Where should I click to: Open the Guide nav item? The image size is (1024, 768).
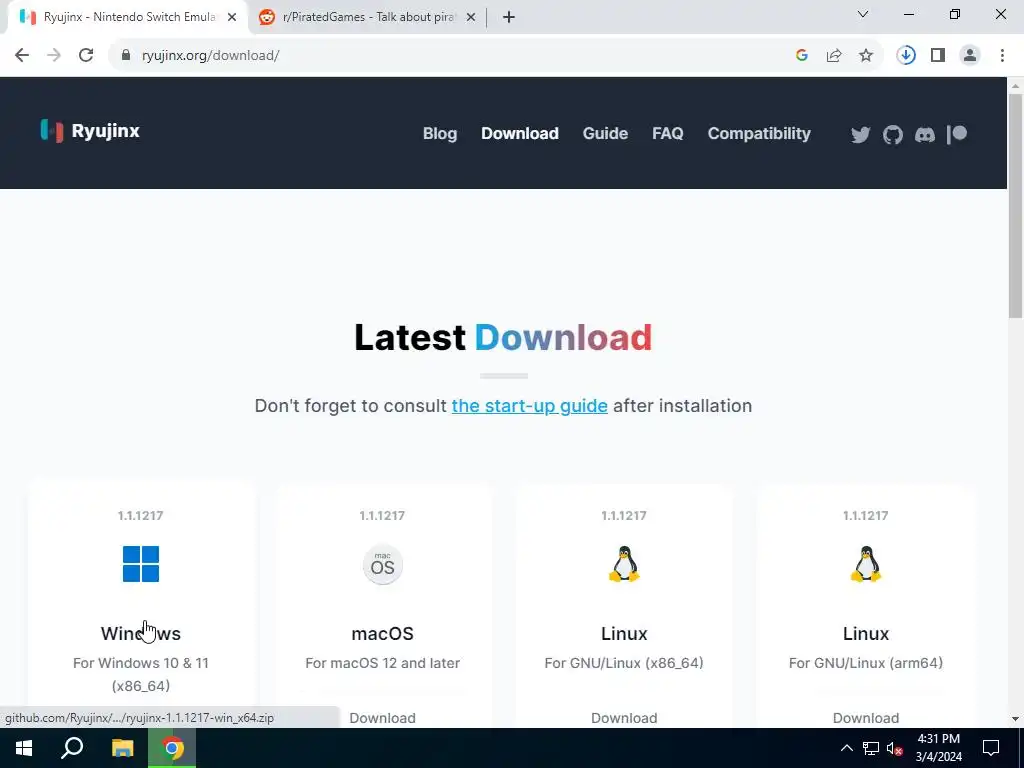tap(605, 134)
